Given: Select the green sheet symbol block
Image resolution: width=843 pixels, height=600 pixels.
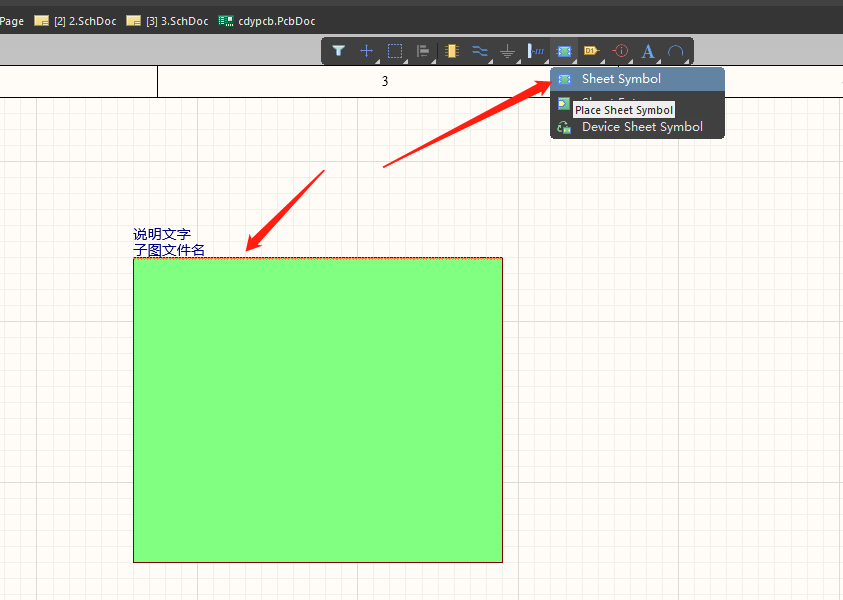Looking at the screenshot, I should (x=318, y=410).
